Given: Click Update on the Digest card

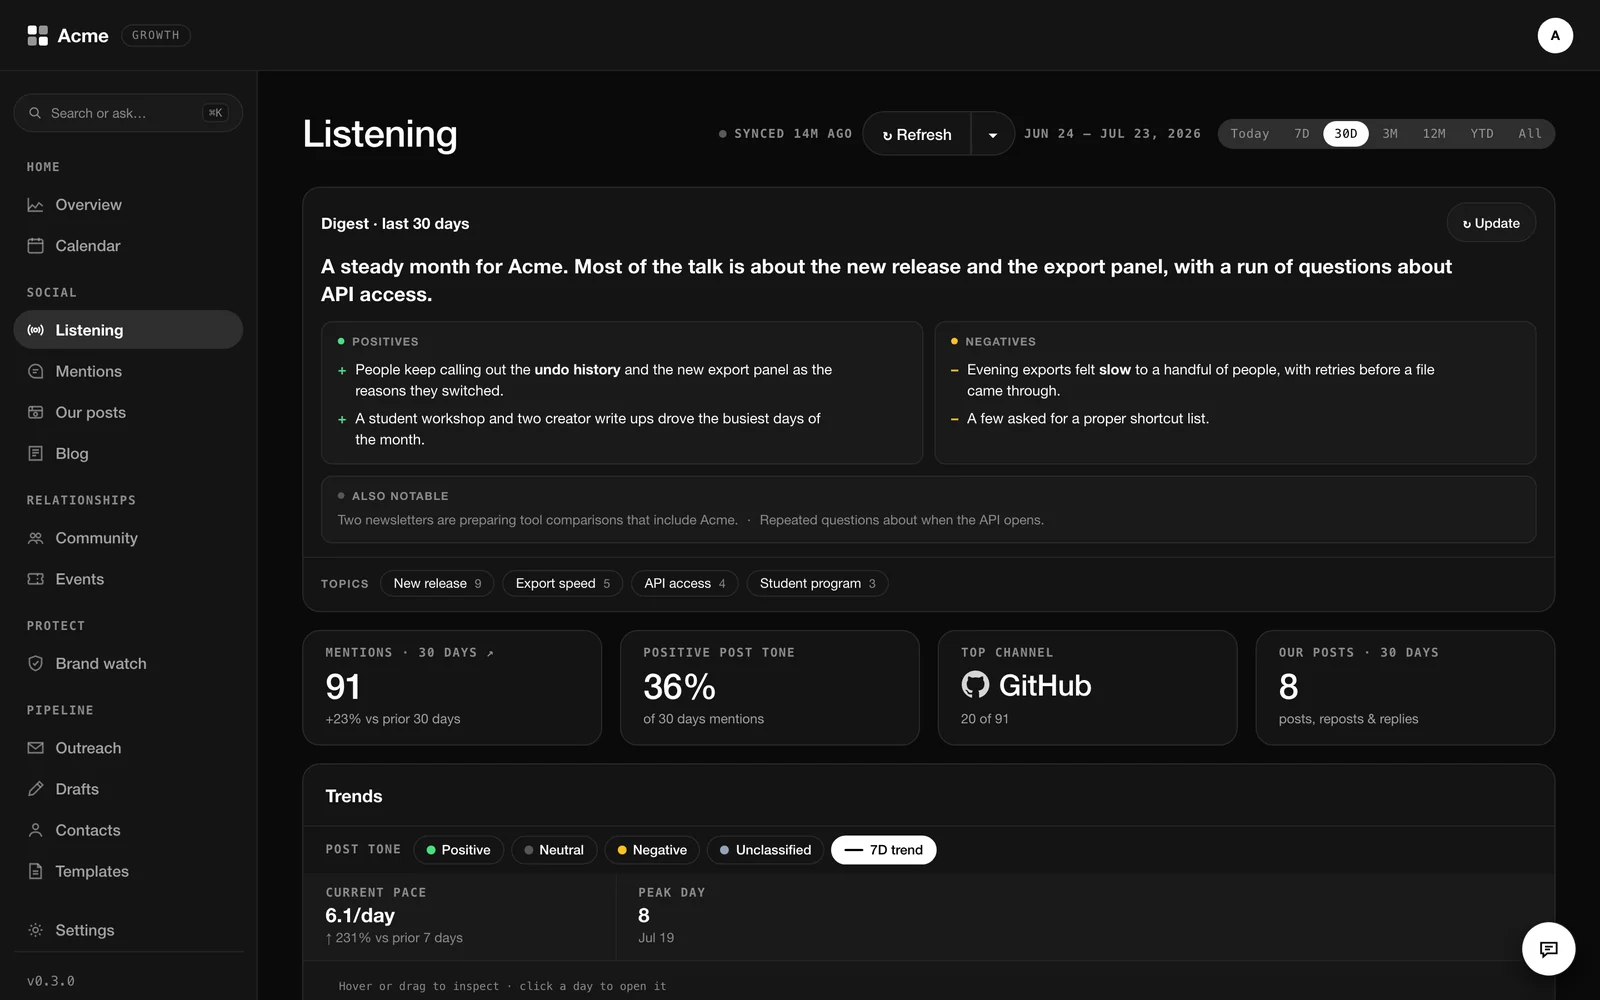Looking at the screenshot, I should [1491, 223].
